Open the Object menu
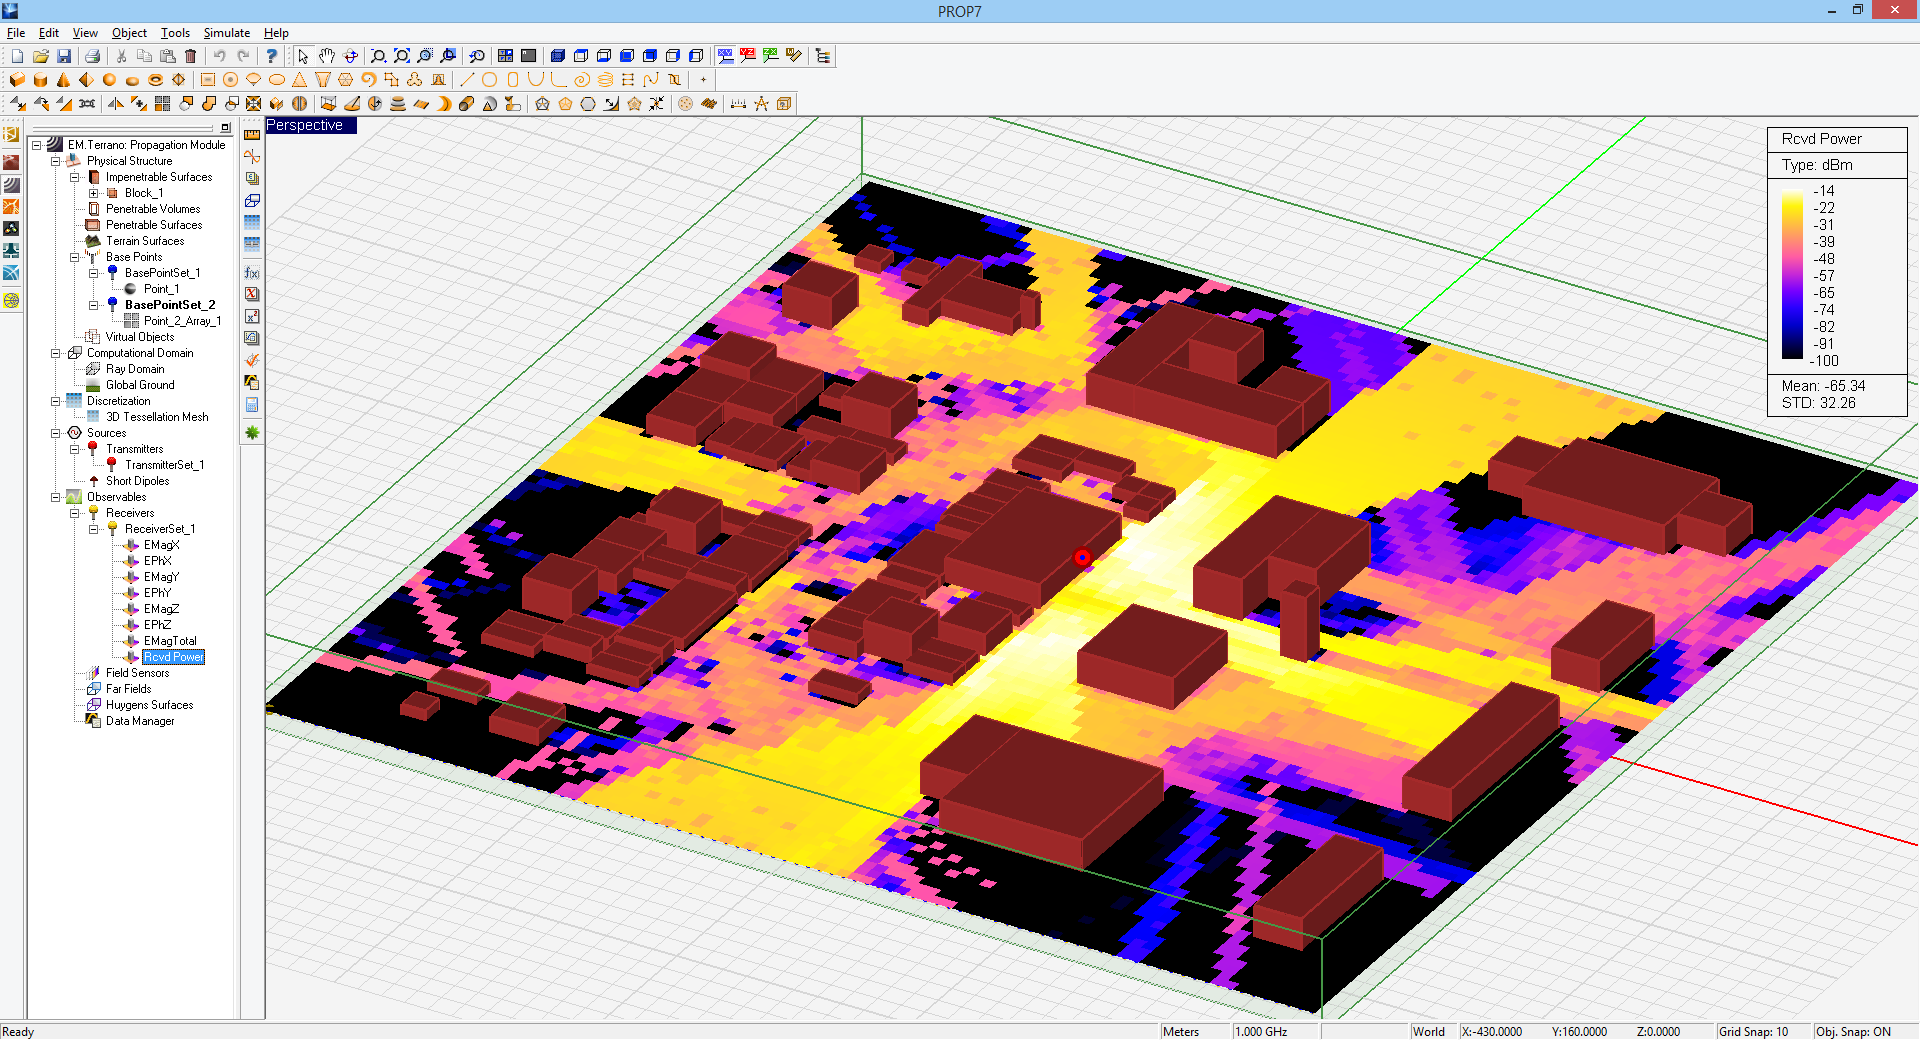This screenshot has width=1920, height=1040. [129, 33]
